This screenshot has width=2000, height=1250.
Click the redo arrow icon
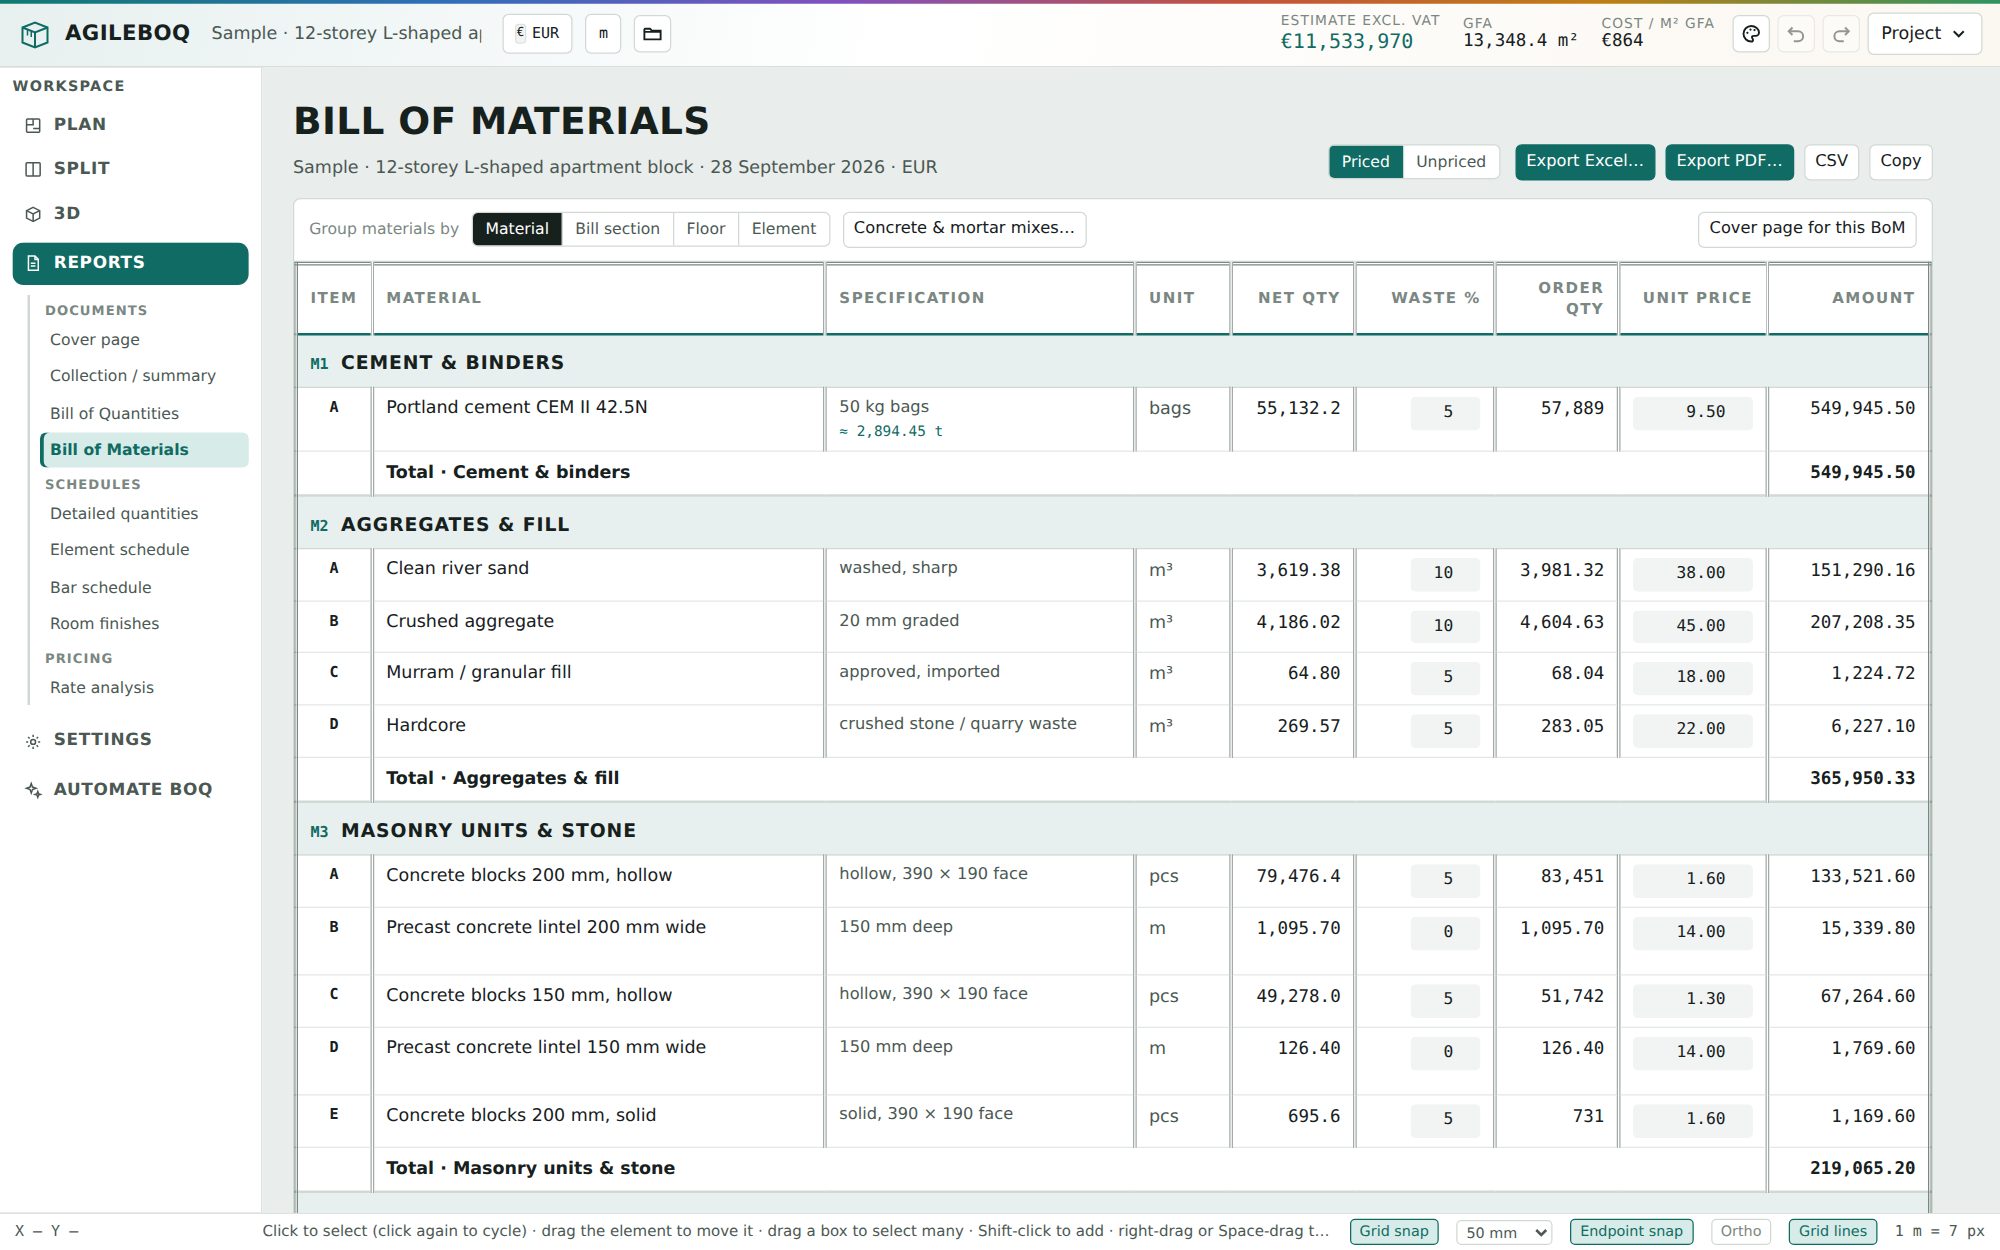coord(1841,34)
